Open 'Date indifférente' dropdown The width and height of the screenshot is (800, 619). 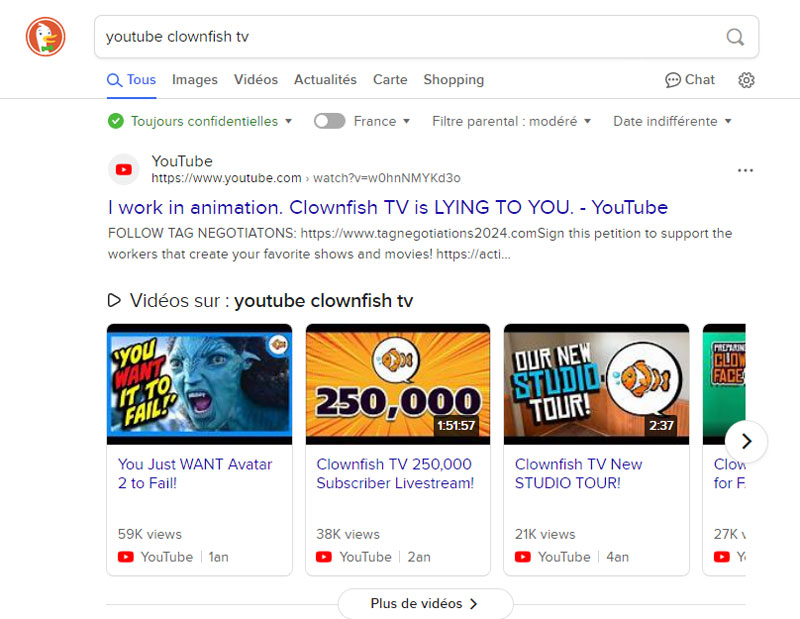coord(672,121)
